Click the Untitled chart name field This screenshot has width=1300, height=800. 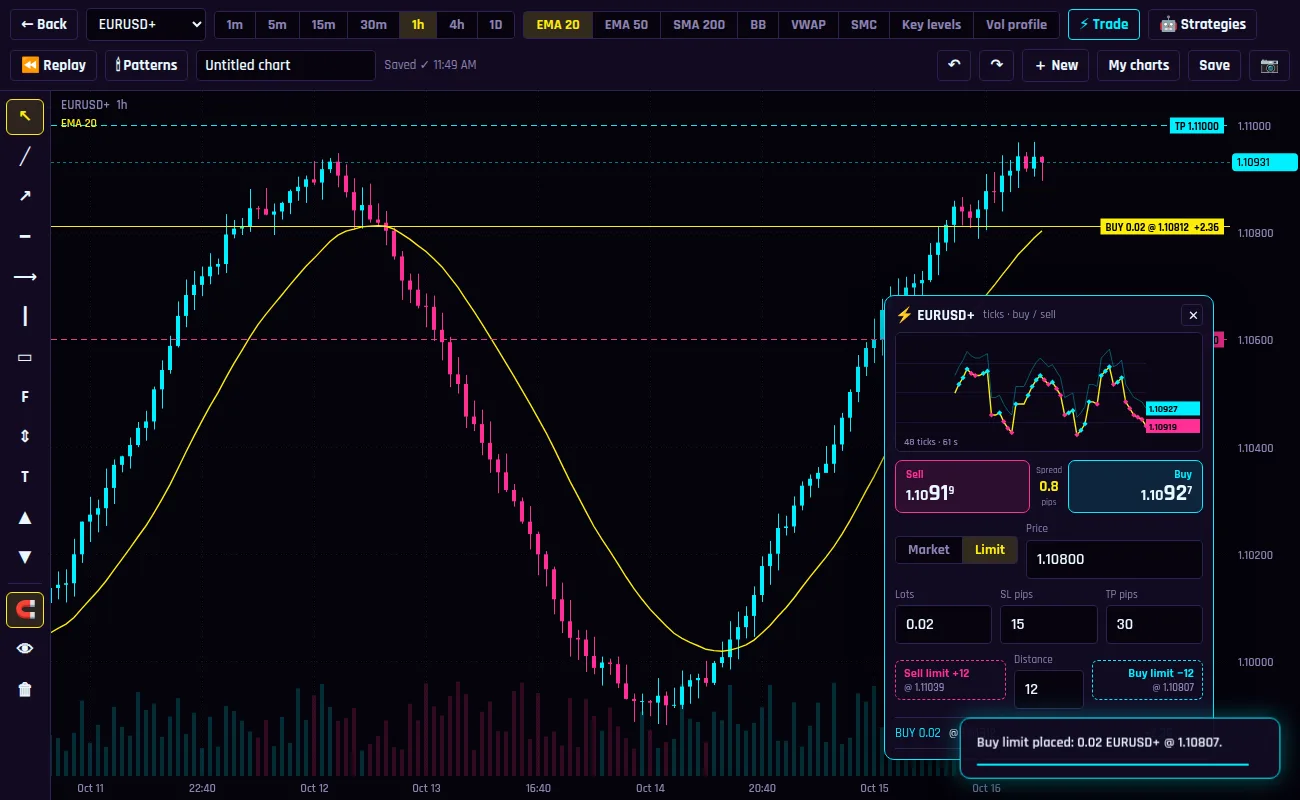click(286, 65)
